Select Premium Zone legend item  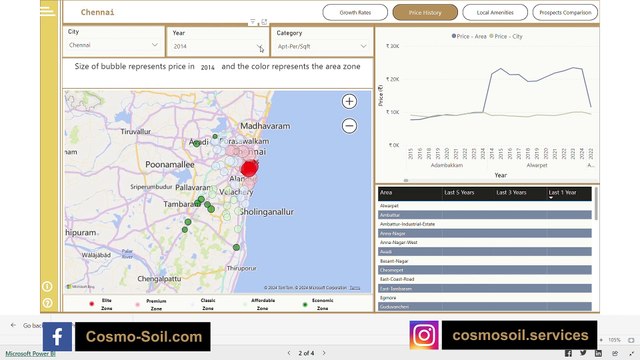[x=152, y=304]
